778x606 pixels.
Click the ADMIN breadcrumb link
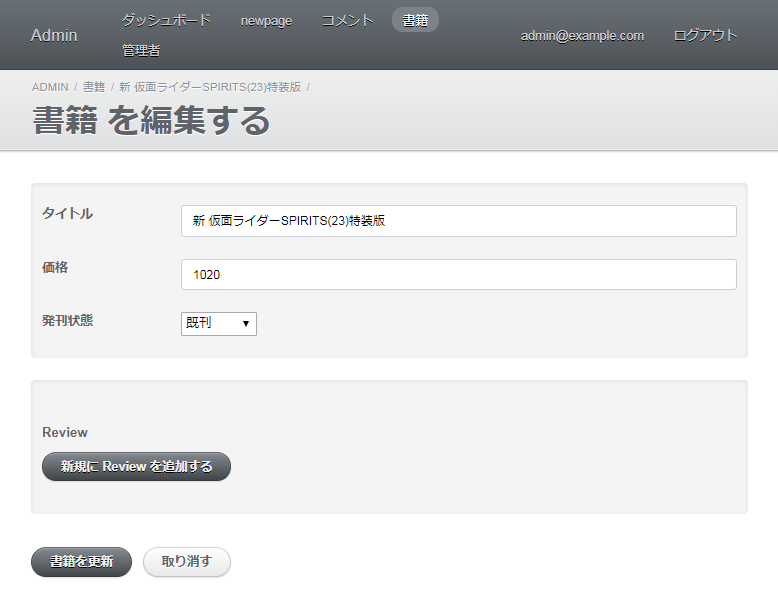click(x=50, y=87)
